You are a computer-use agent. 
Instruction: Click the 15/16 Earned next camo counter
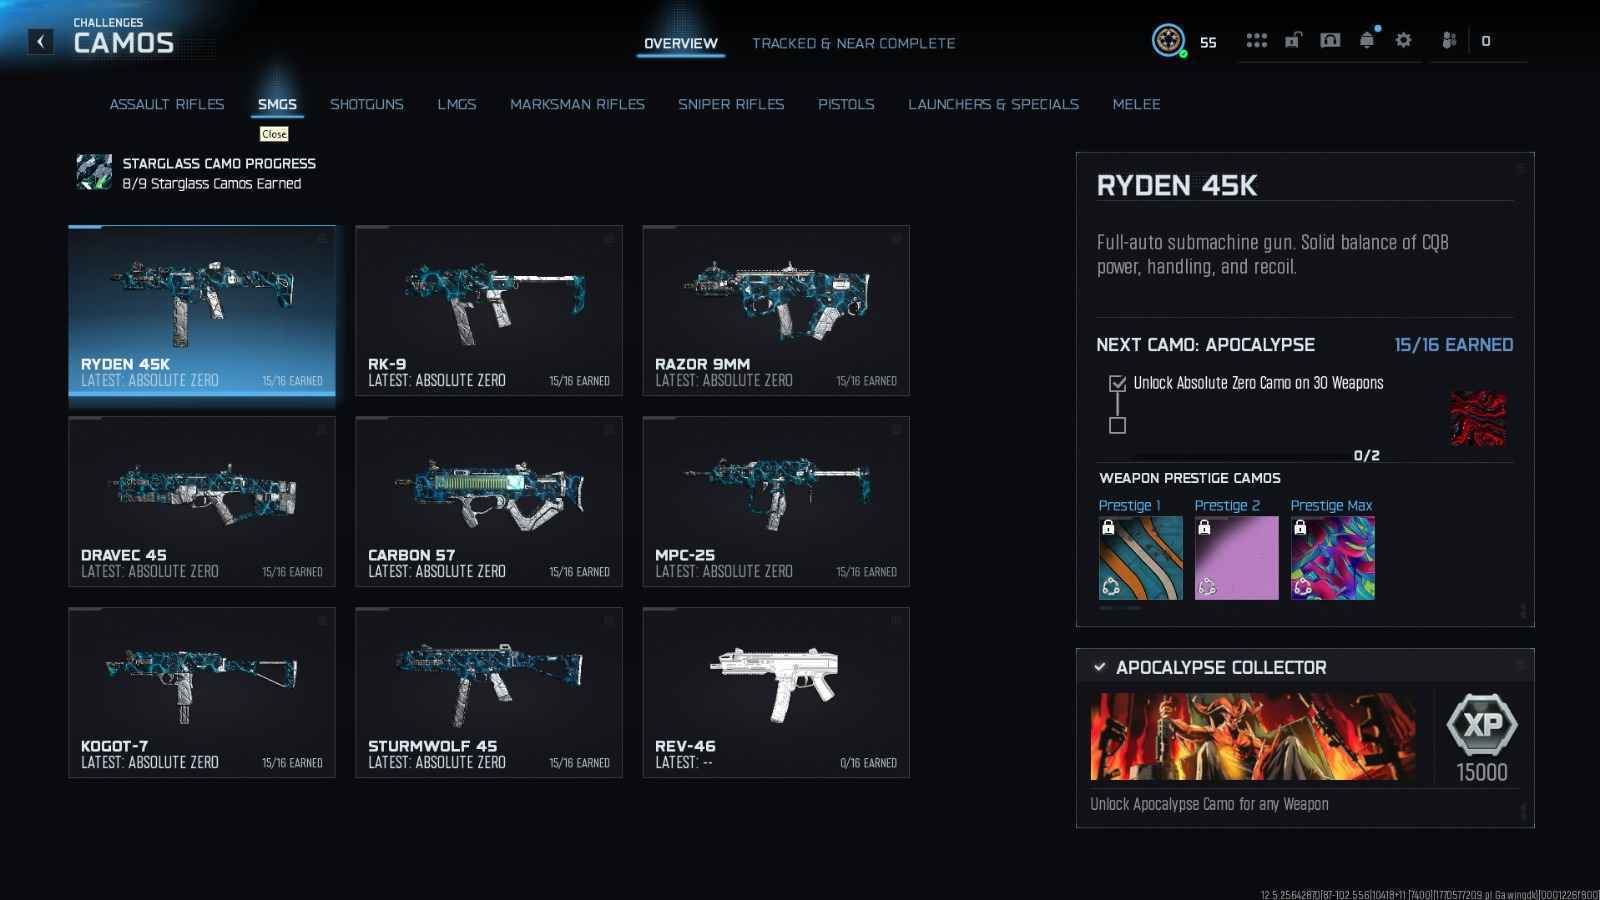[x=1453, y=345]
